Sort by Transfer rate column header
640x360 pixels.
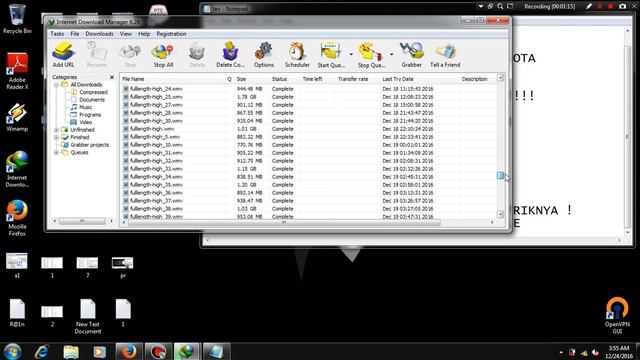pyautogui.click(x=357, y=79)
